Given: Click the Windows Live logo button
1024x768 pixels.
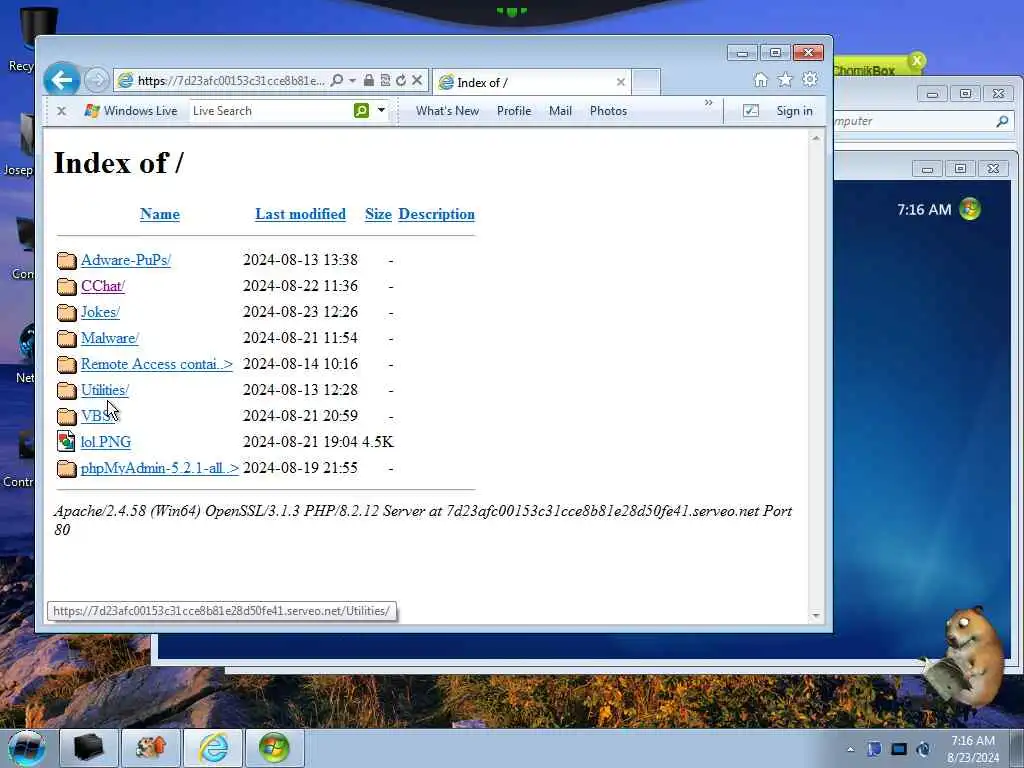Looking at the screenshot, I should (131, 111).
